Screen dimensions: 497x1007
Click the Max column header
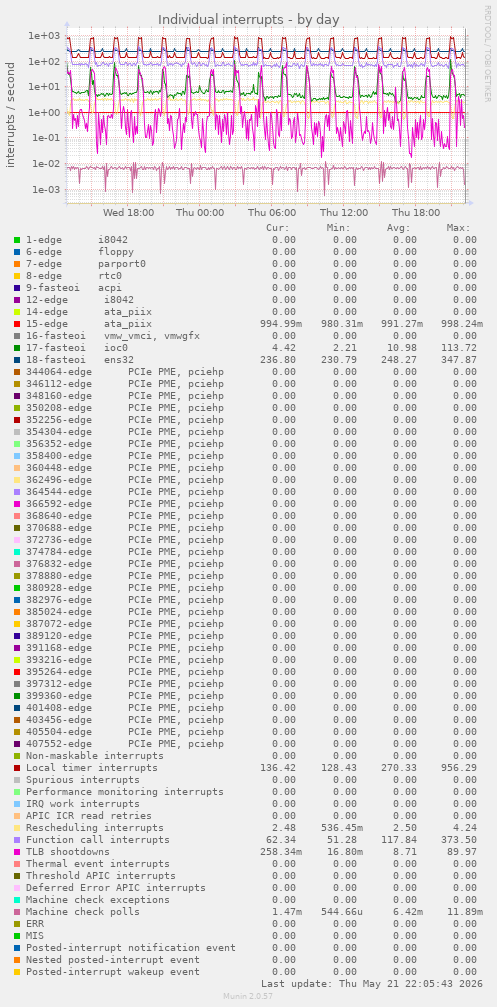tap(458, 228)
